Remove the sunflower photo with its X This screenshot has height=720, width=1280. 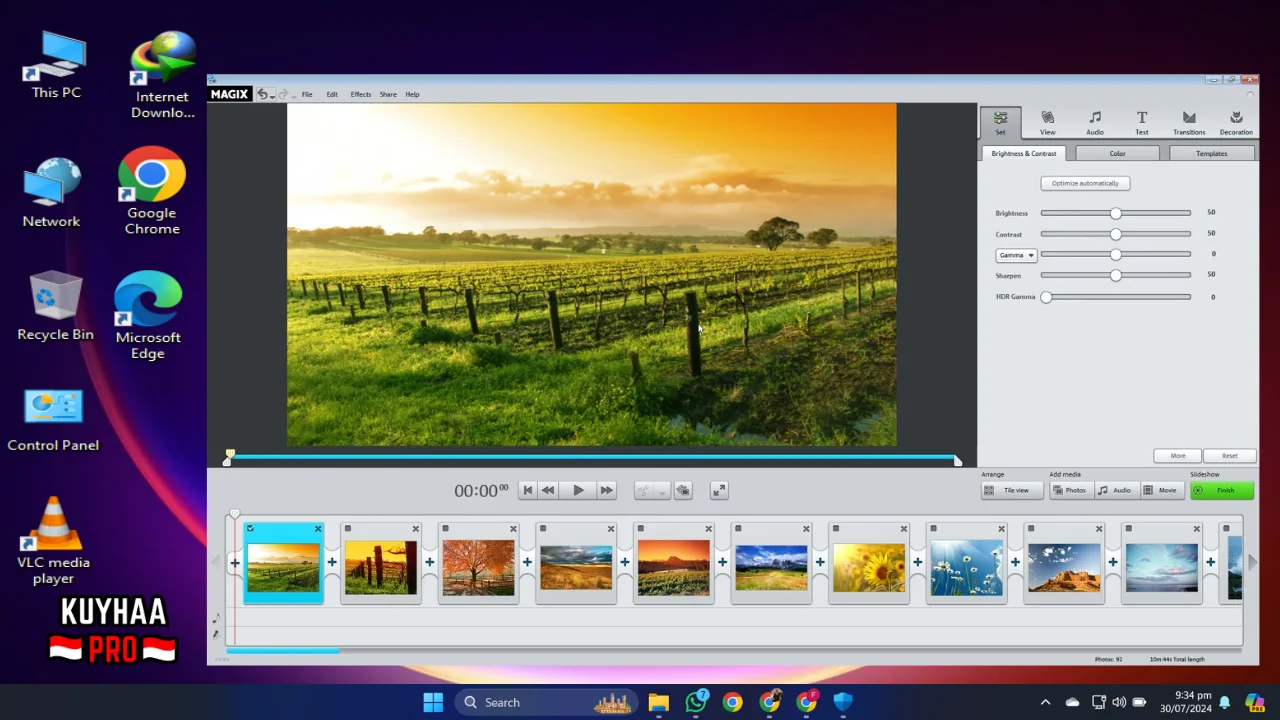pyautogui.click(x=904, y=529)
